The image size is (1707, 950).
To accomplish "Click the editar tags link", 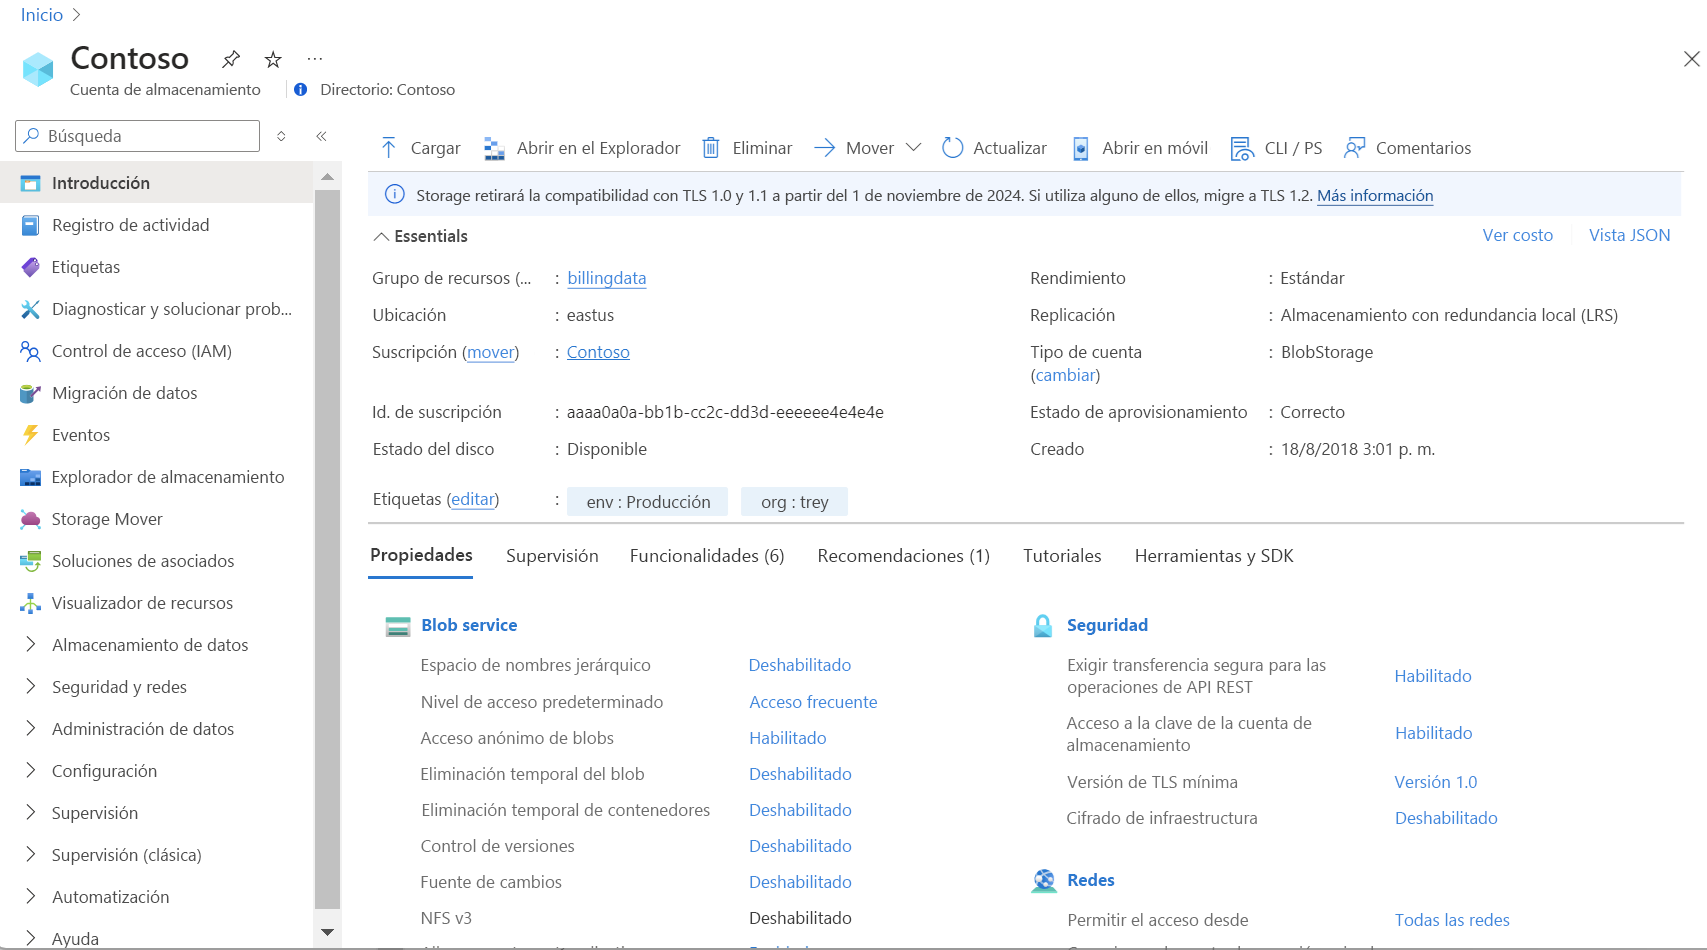I will [x=472, y=499].
